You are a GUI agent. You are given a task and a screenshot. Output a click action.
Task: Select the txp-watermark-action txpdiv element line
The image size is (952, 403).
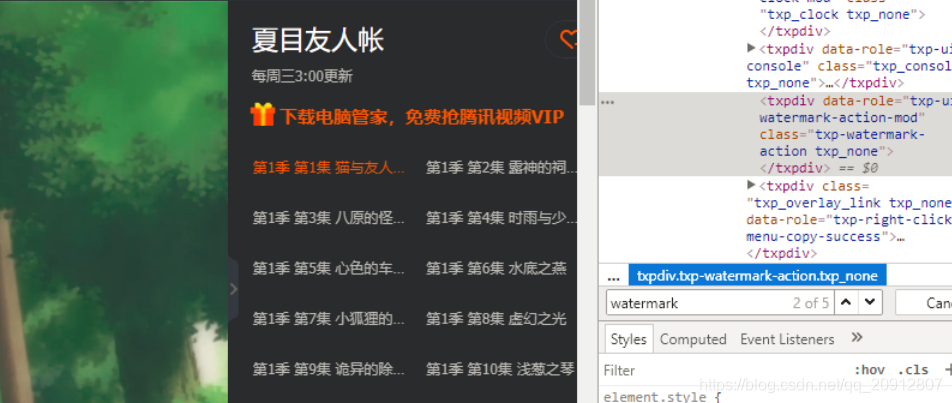tap(775, 134)
